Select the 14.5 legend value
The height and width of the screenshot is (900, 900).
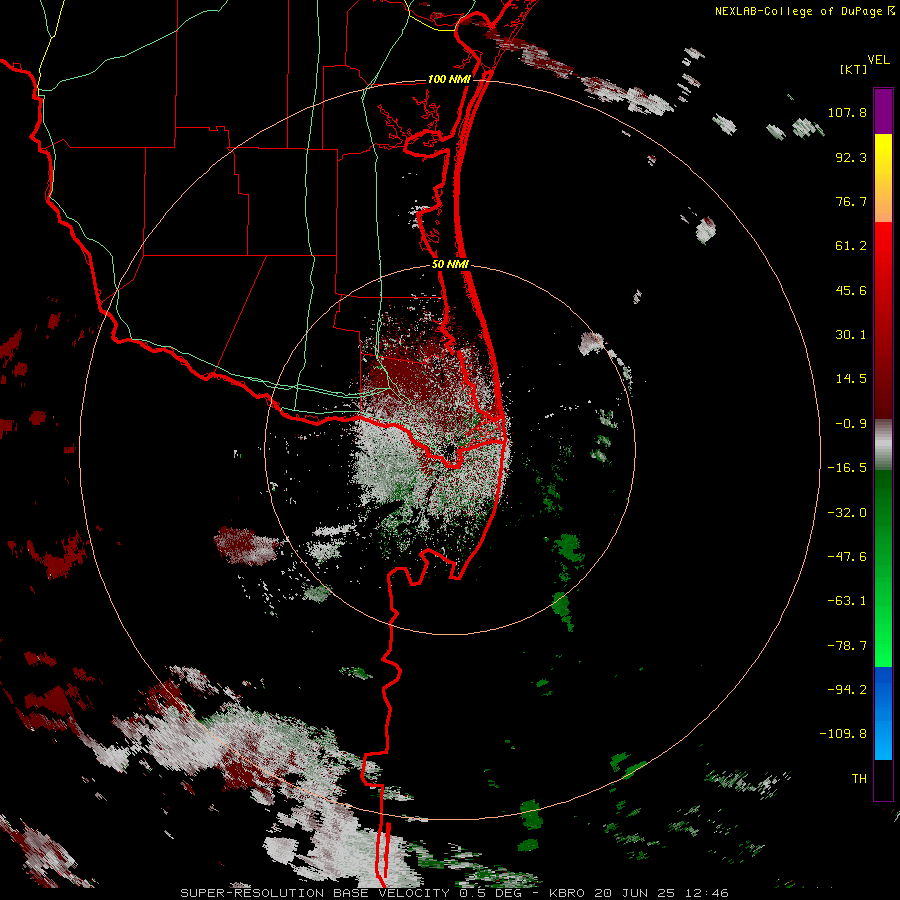pyautogui.click(x=851, y=379)
